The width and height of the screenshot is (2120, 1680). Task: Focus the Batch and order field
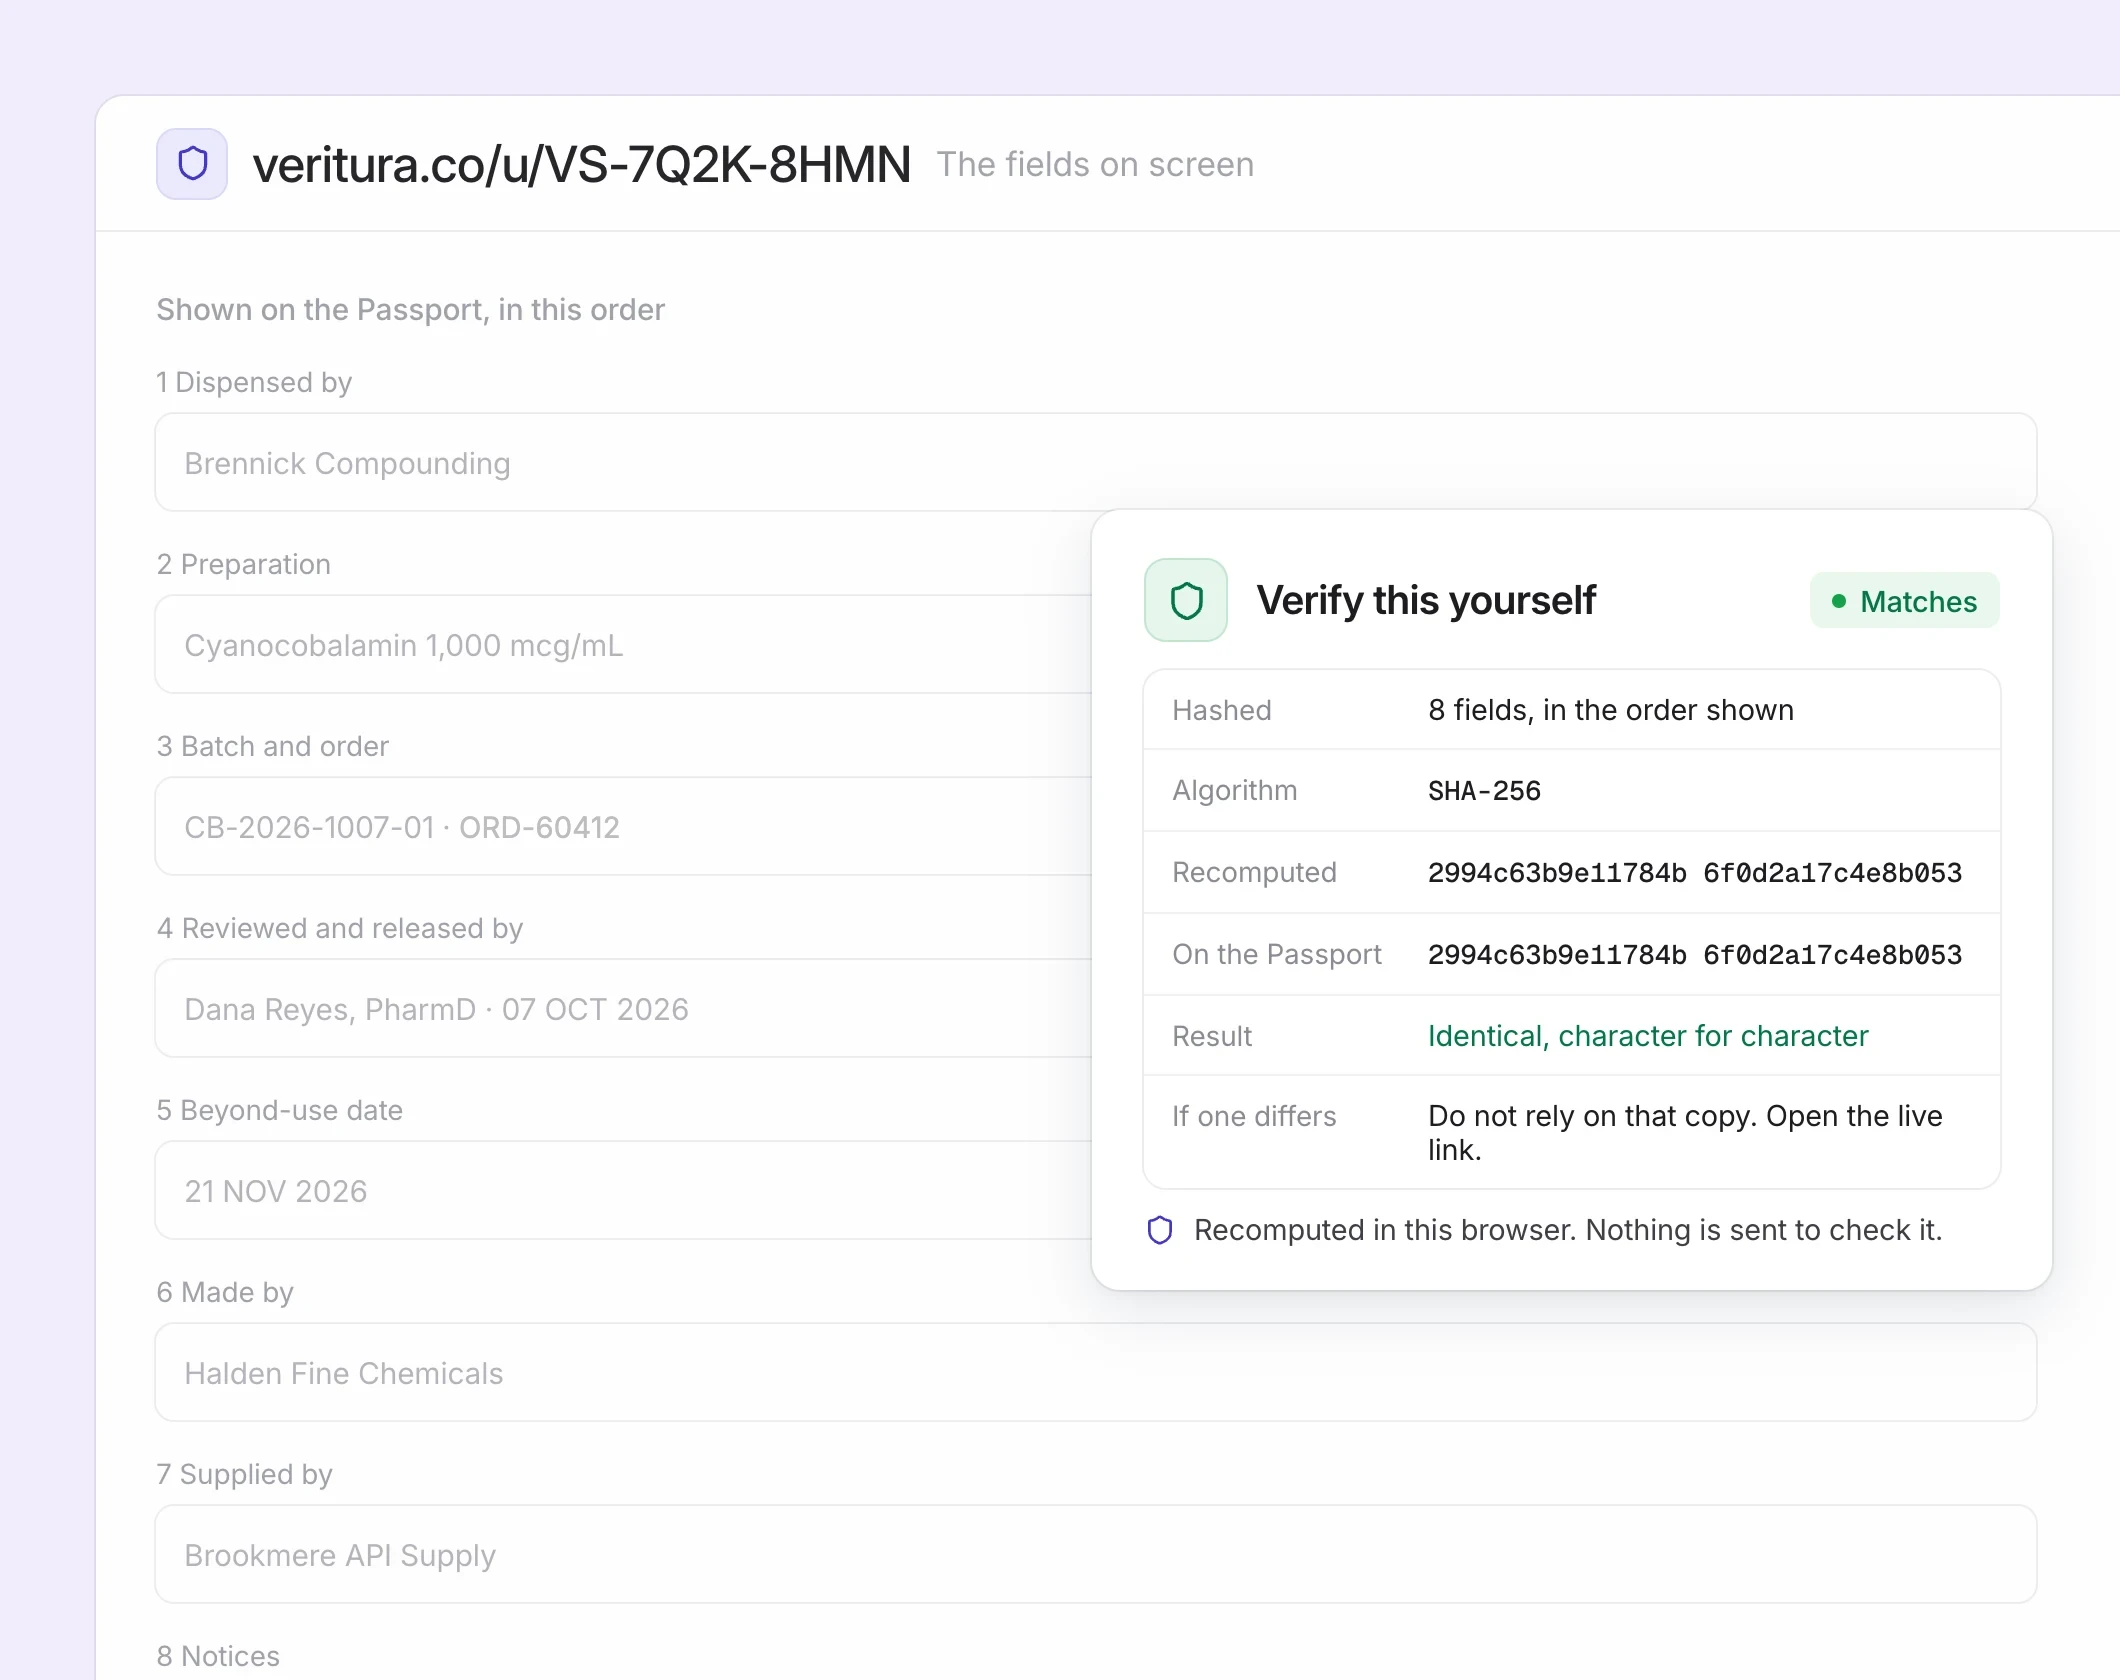point(624,827)
